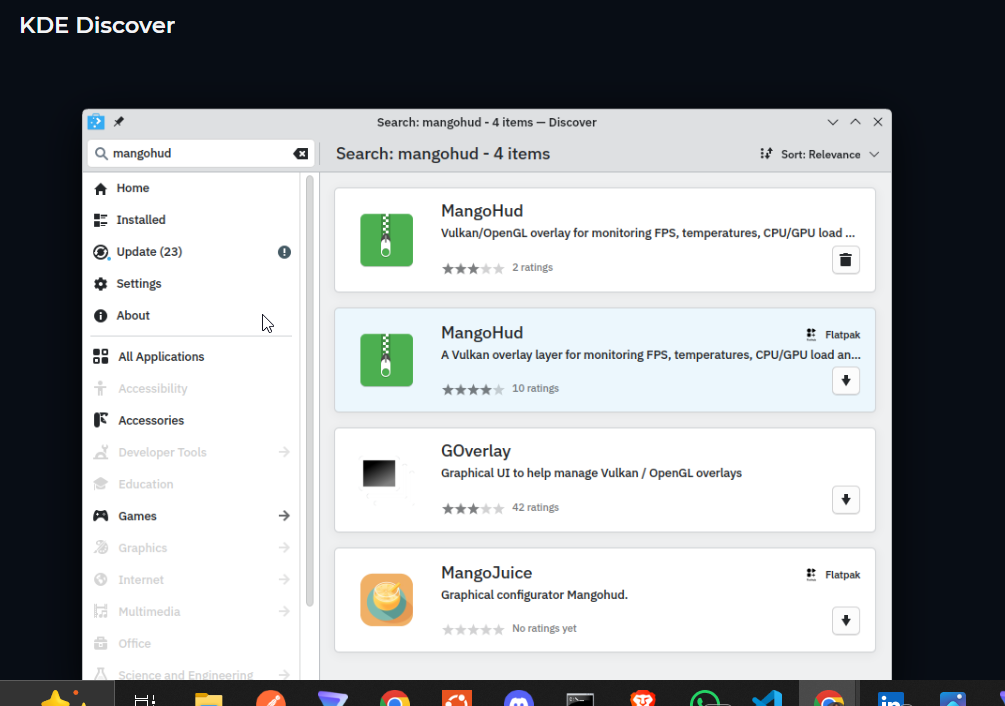Expand Graphics subcategories arrow
Image resolution: width=1005 pixels, height=706 pixels.
click(284, 548)
